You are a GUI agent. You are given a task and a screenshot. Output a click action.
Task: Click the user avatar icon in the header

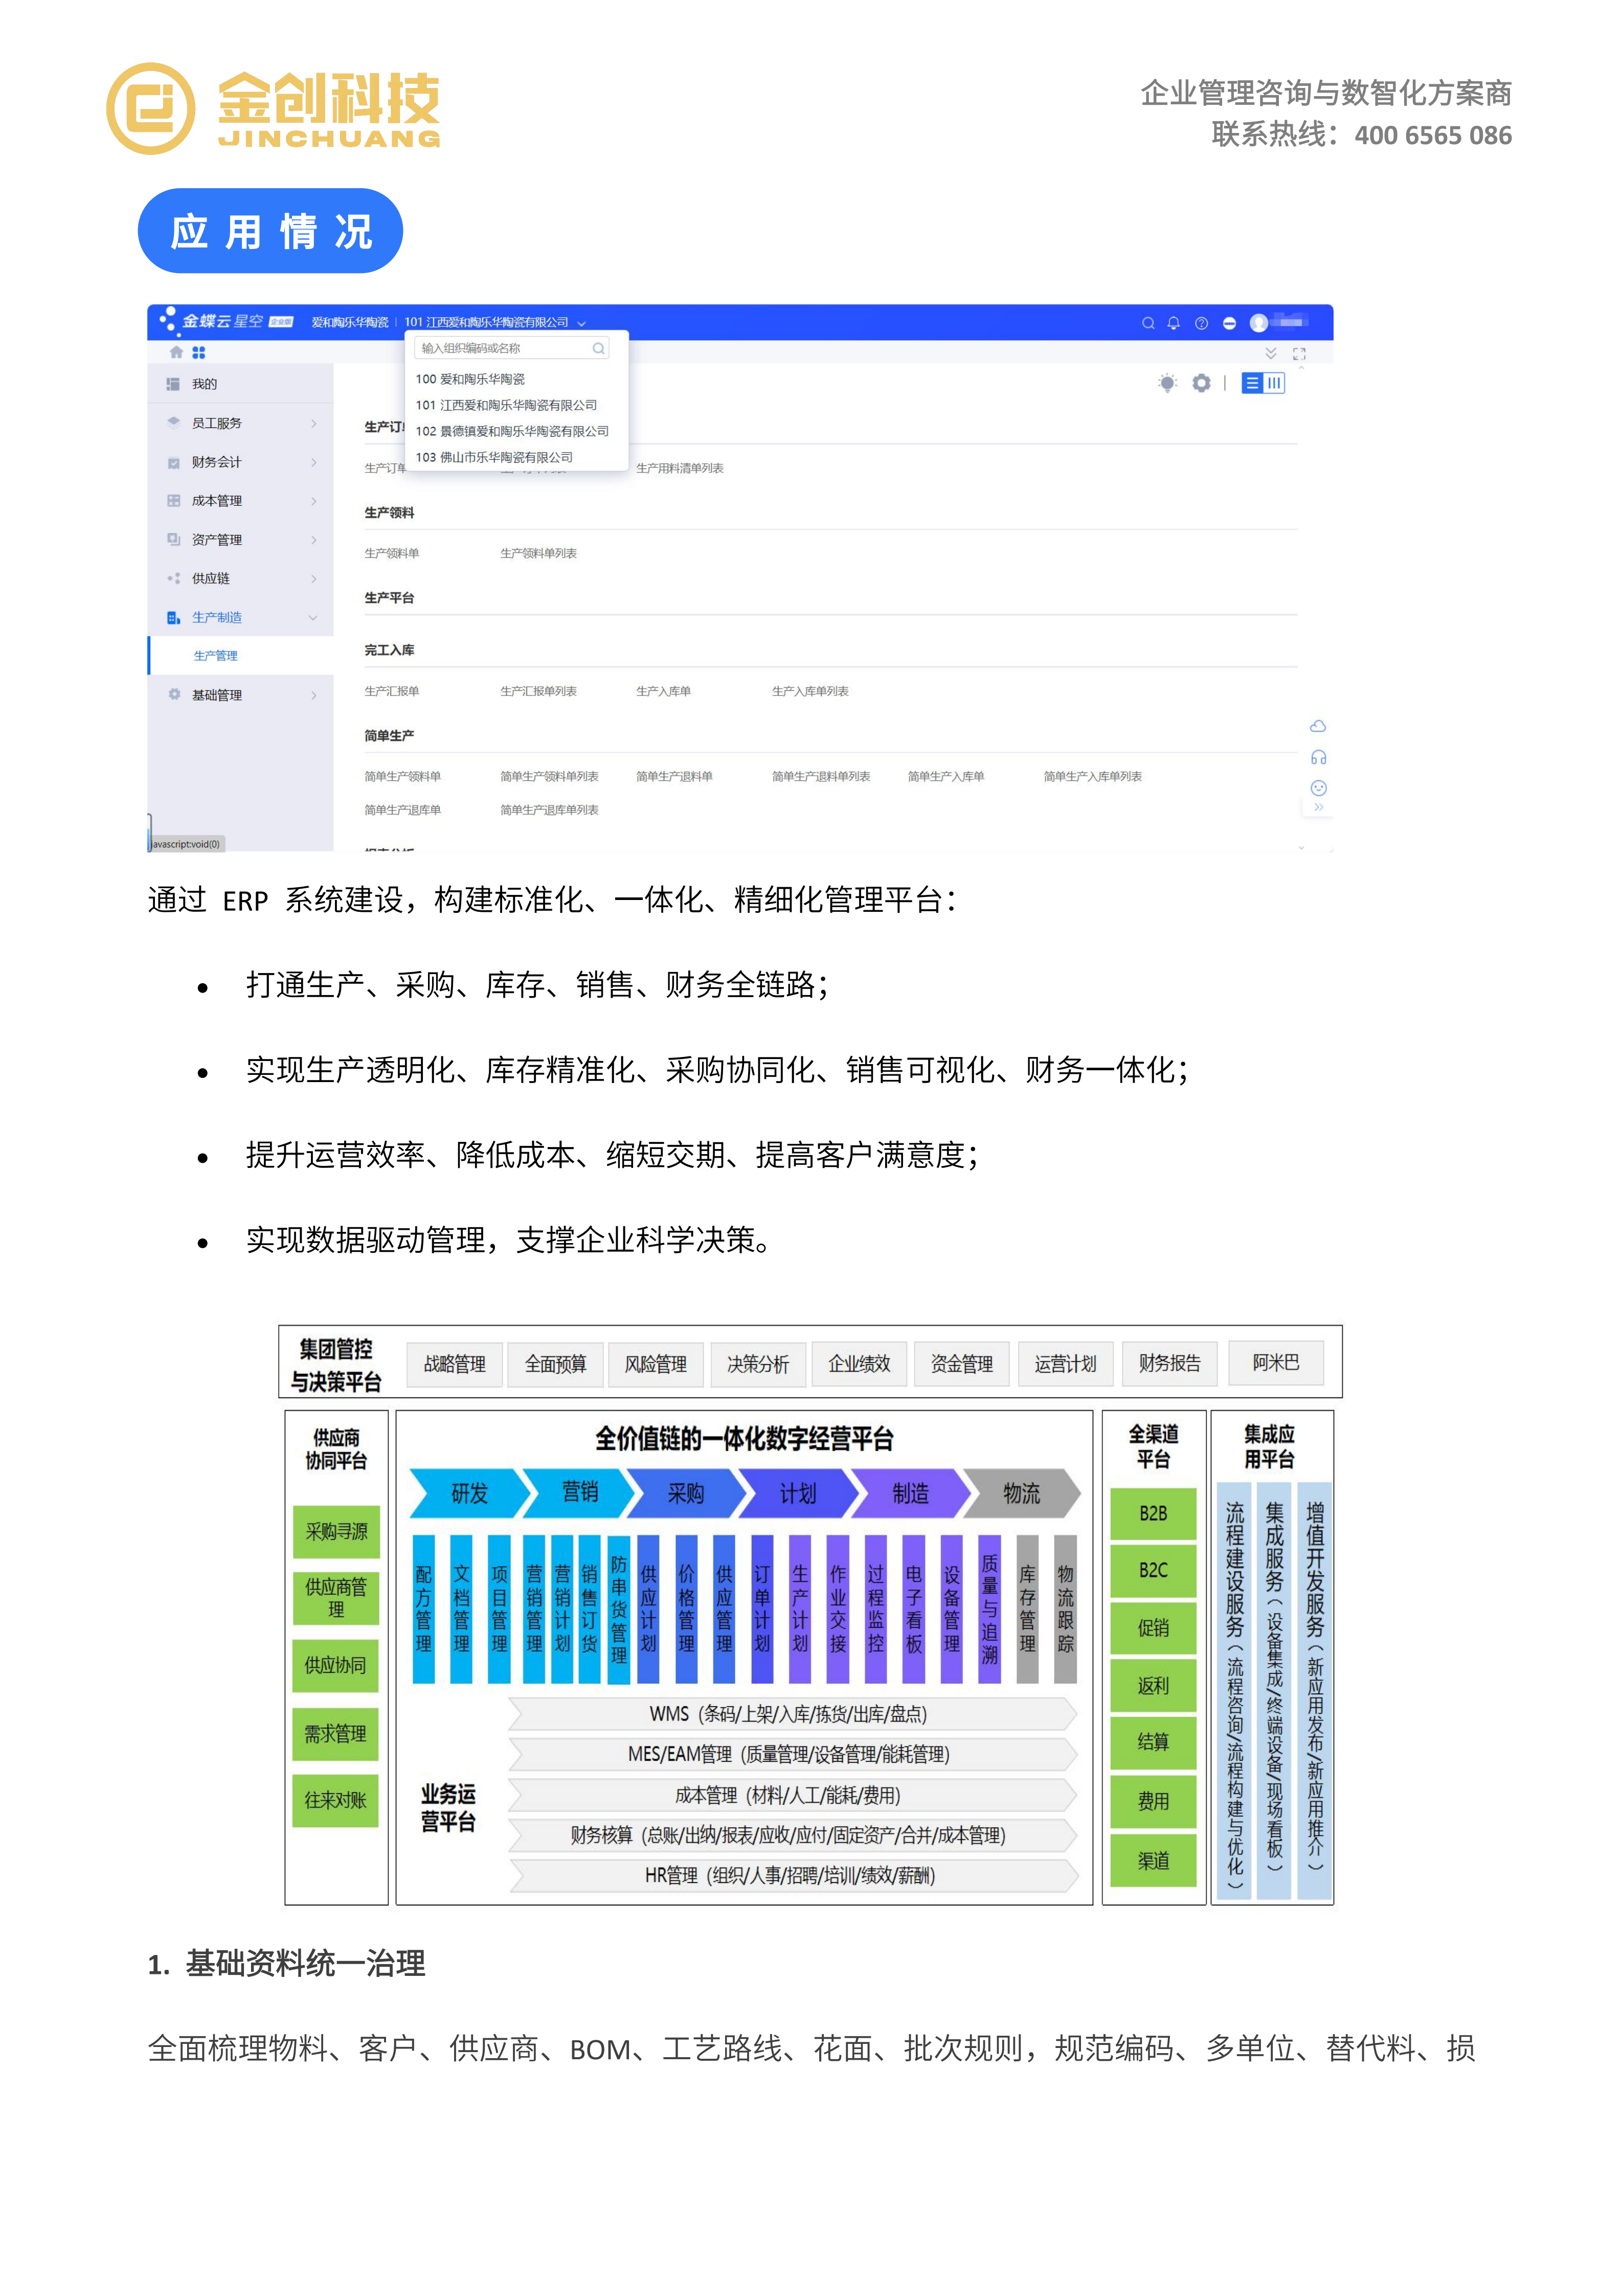pos(1259,322)
